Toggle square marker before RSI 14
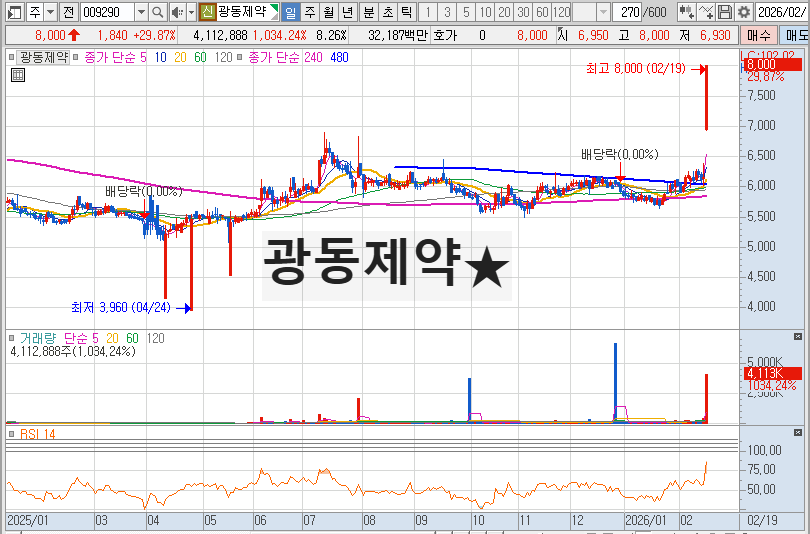 11,434
